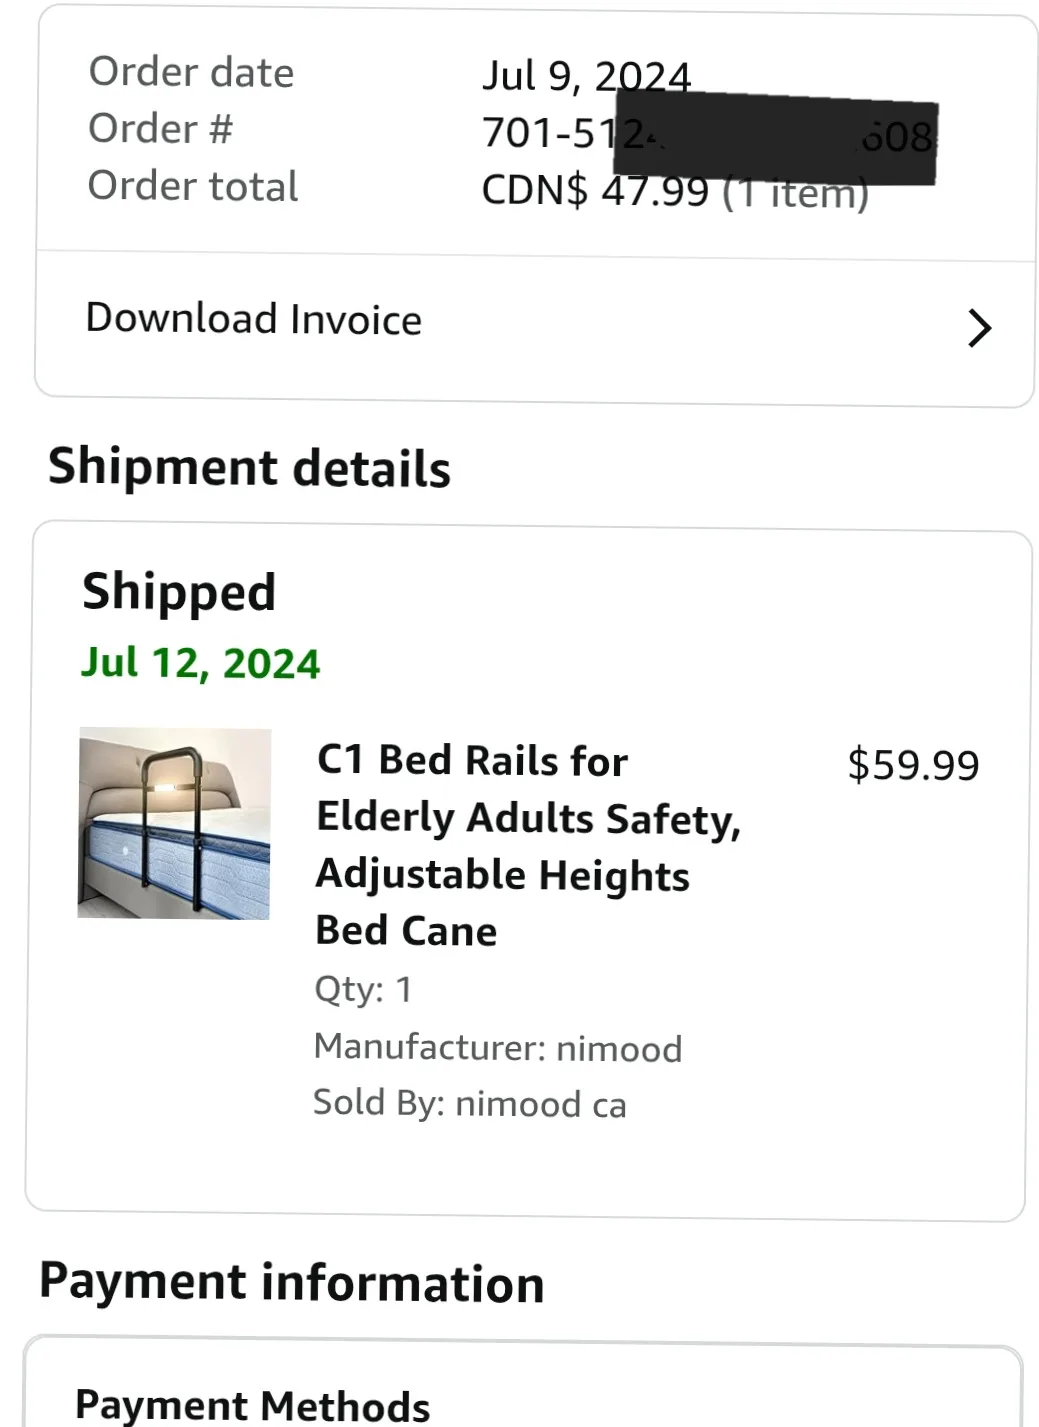Select the order date Jul 9, 2024

coord(585,74)
